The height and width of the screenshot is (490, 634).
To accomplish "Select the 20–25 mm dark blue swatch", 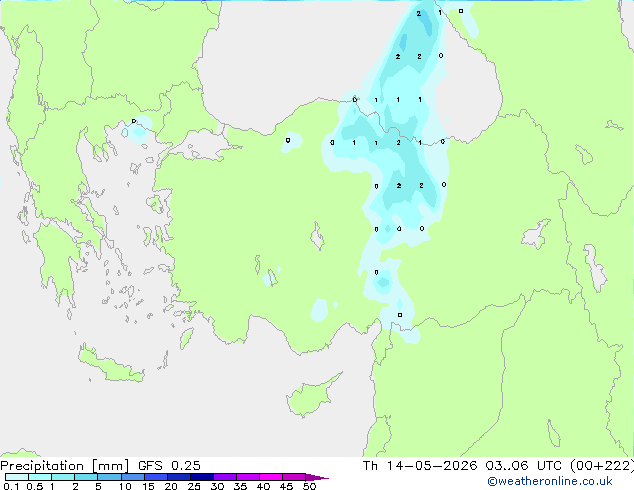I will coord(178,477).
